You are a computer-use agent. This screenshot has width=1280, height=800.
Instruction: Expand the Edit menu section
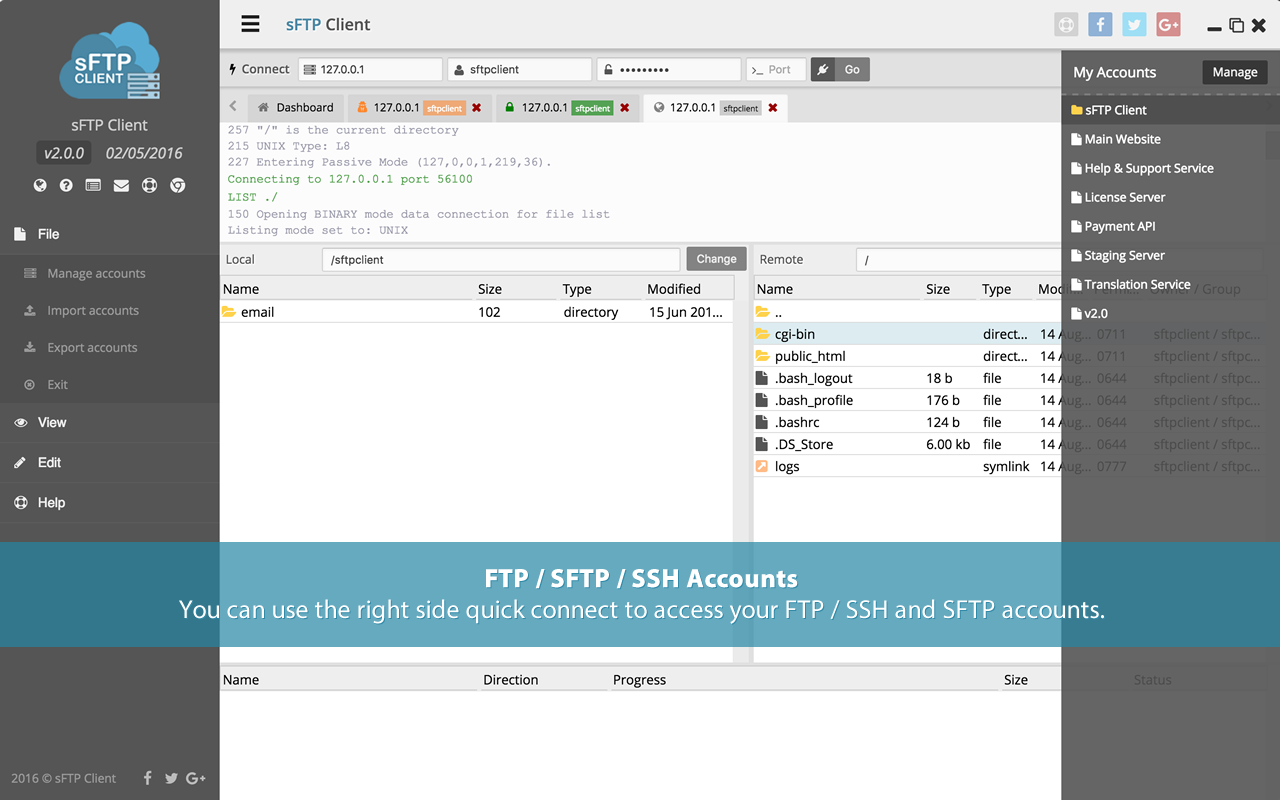pyautogui.click(x=110, y=463)
